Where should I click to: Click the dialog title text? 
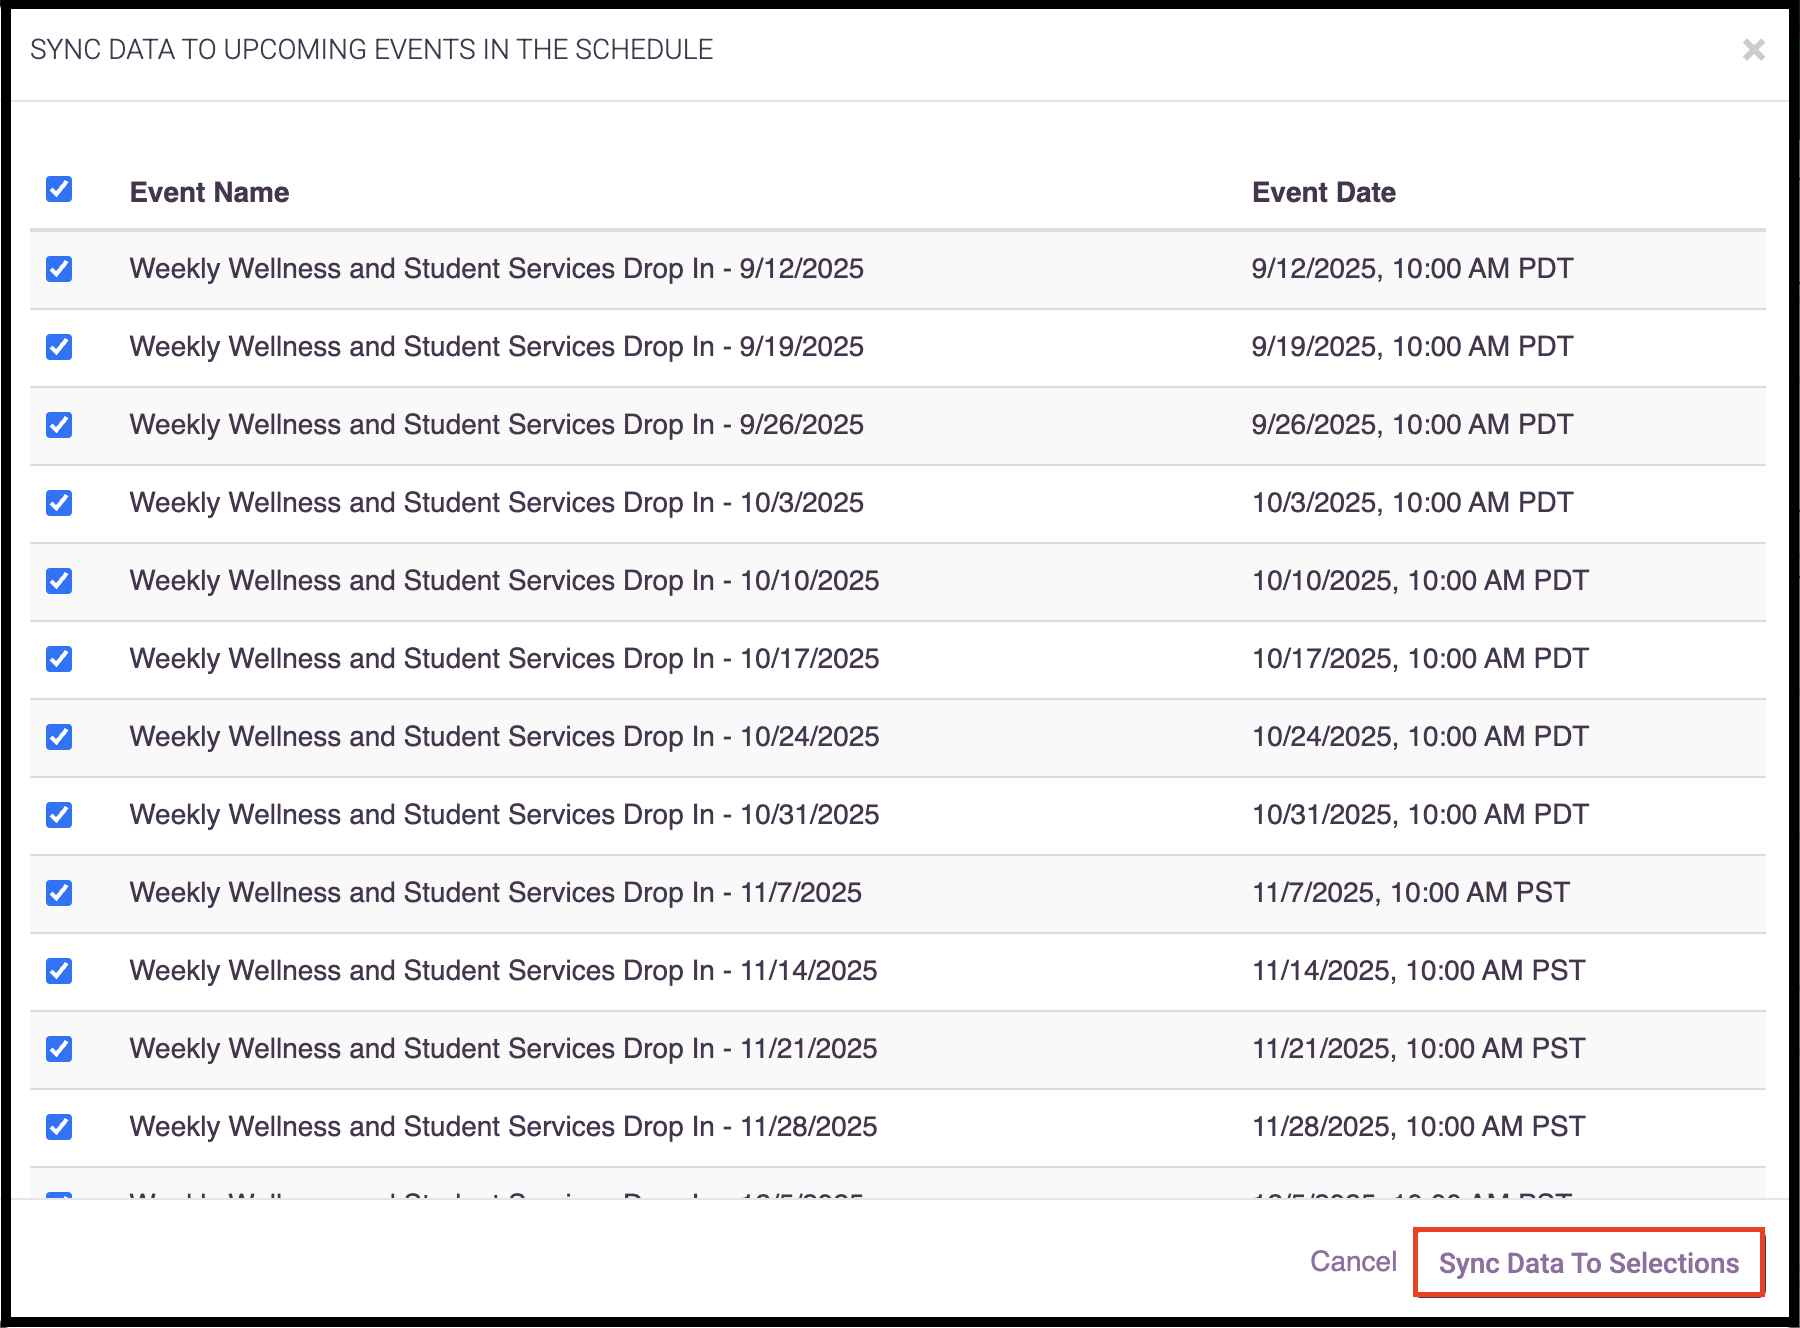coord(371,50)
